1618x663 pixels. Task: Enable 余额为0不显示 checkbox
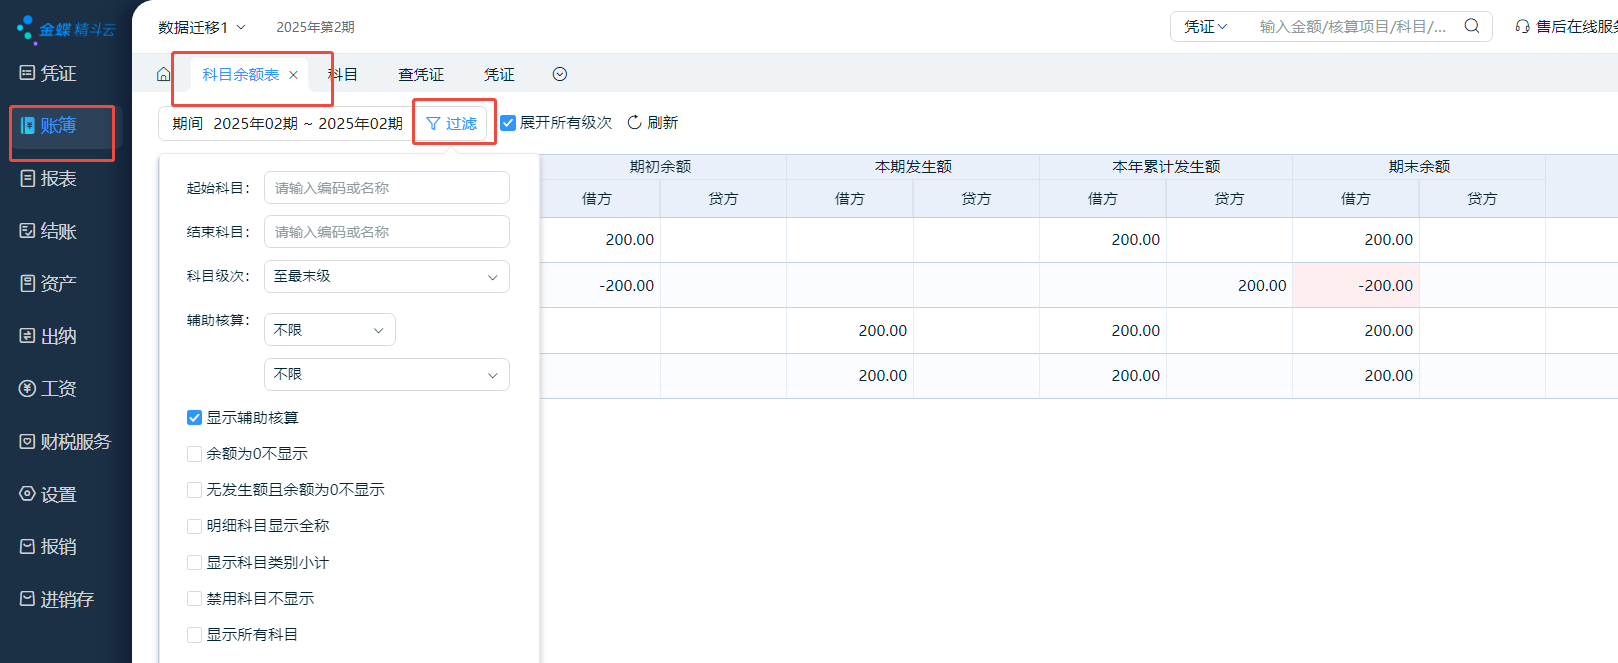195,454
